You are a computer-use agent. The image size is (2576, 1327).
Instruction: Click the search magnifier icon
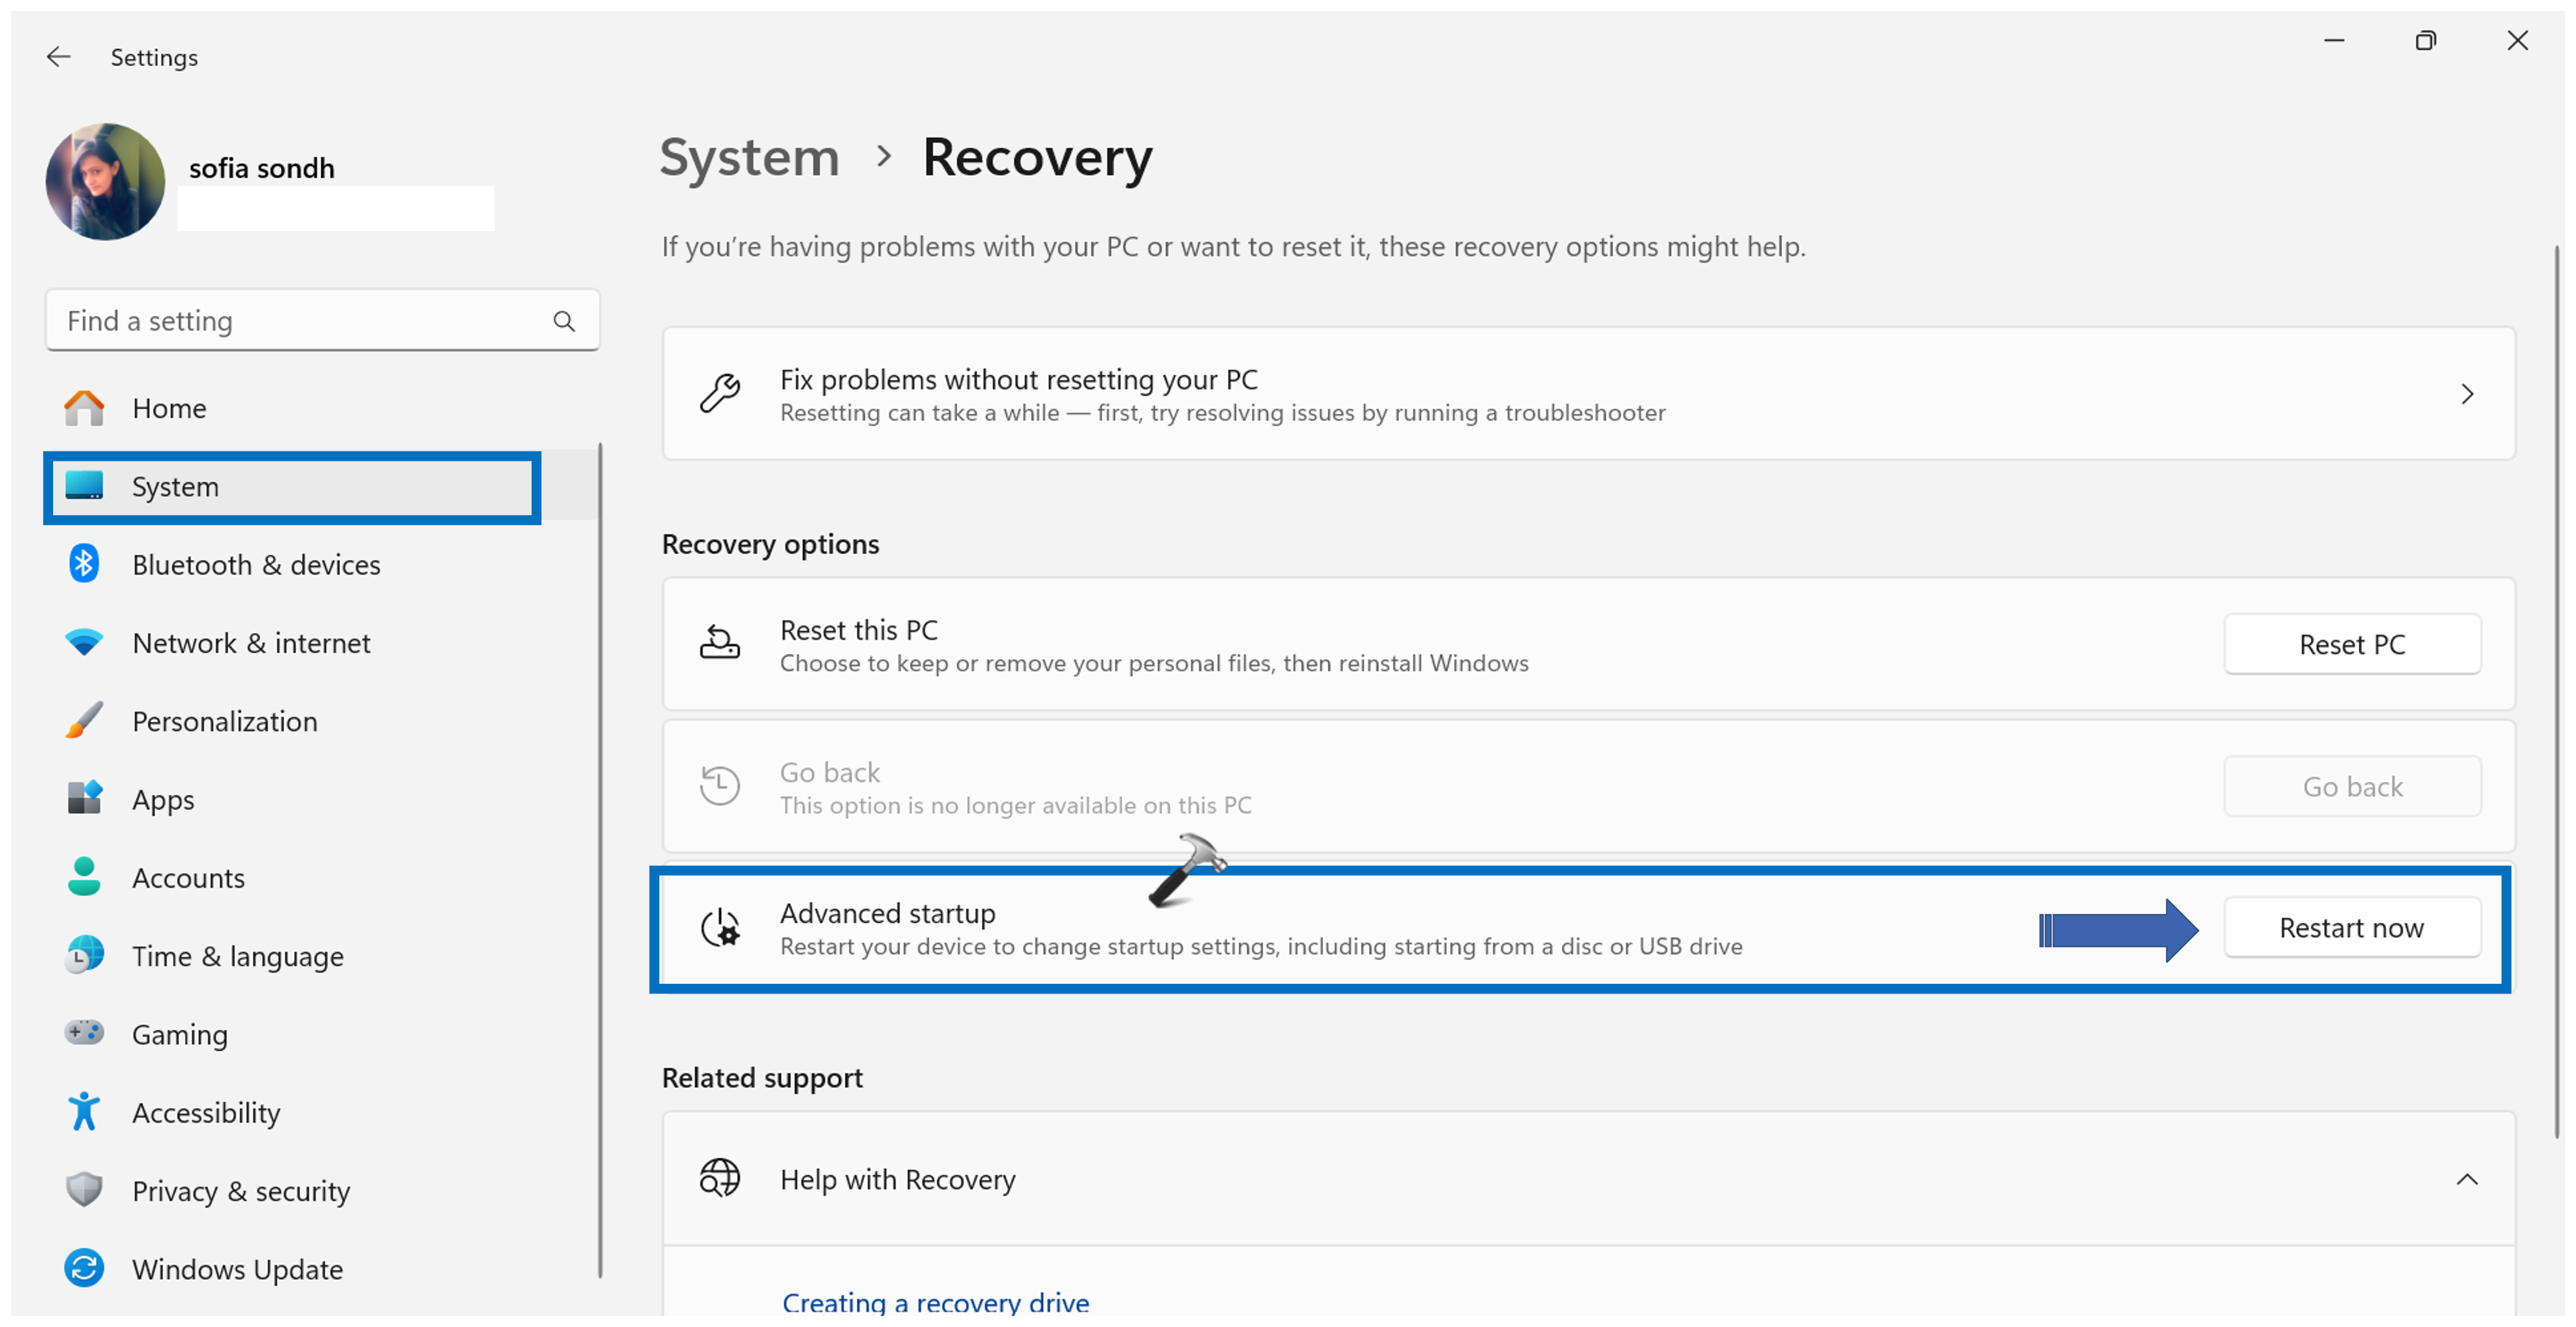click(564, 321)
